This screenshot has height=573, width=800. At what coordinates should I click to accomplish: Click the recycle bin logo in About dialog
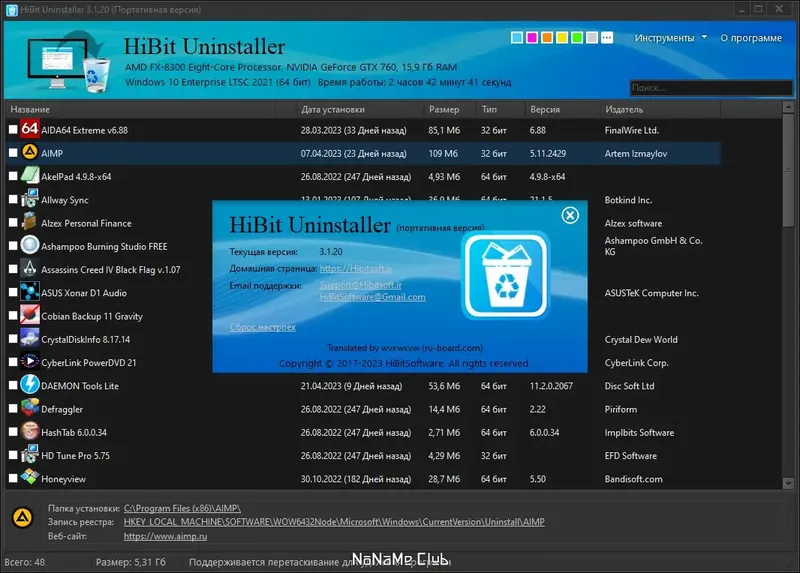pos(505,276)
